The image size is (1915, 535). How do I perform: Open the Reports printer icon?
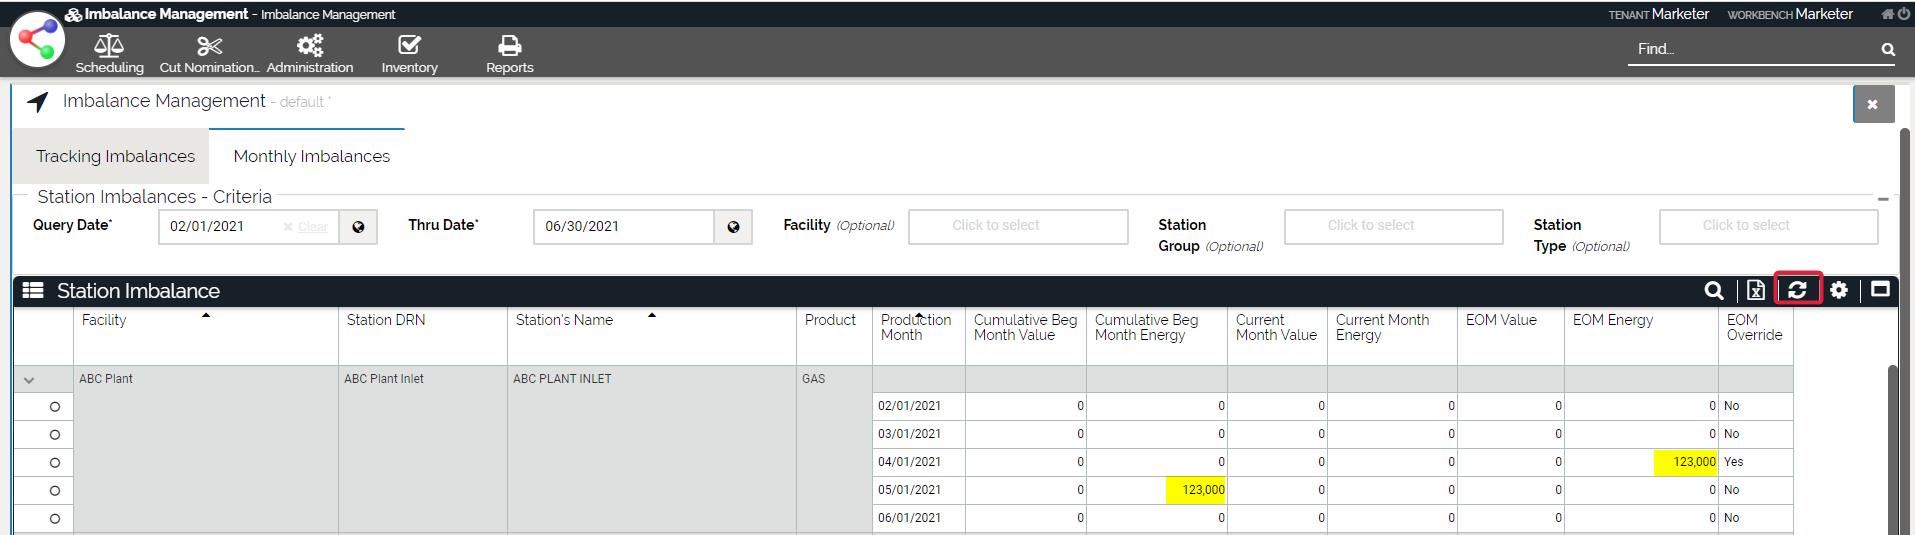click(509, 46)
